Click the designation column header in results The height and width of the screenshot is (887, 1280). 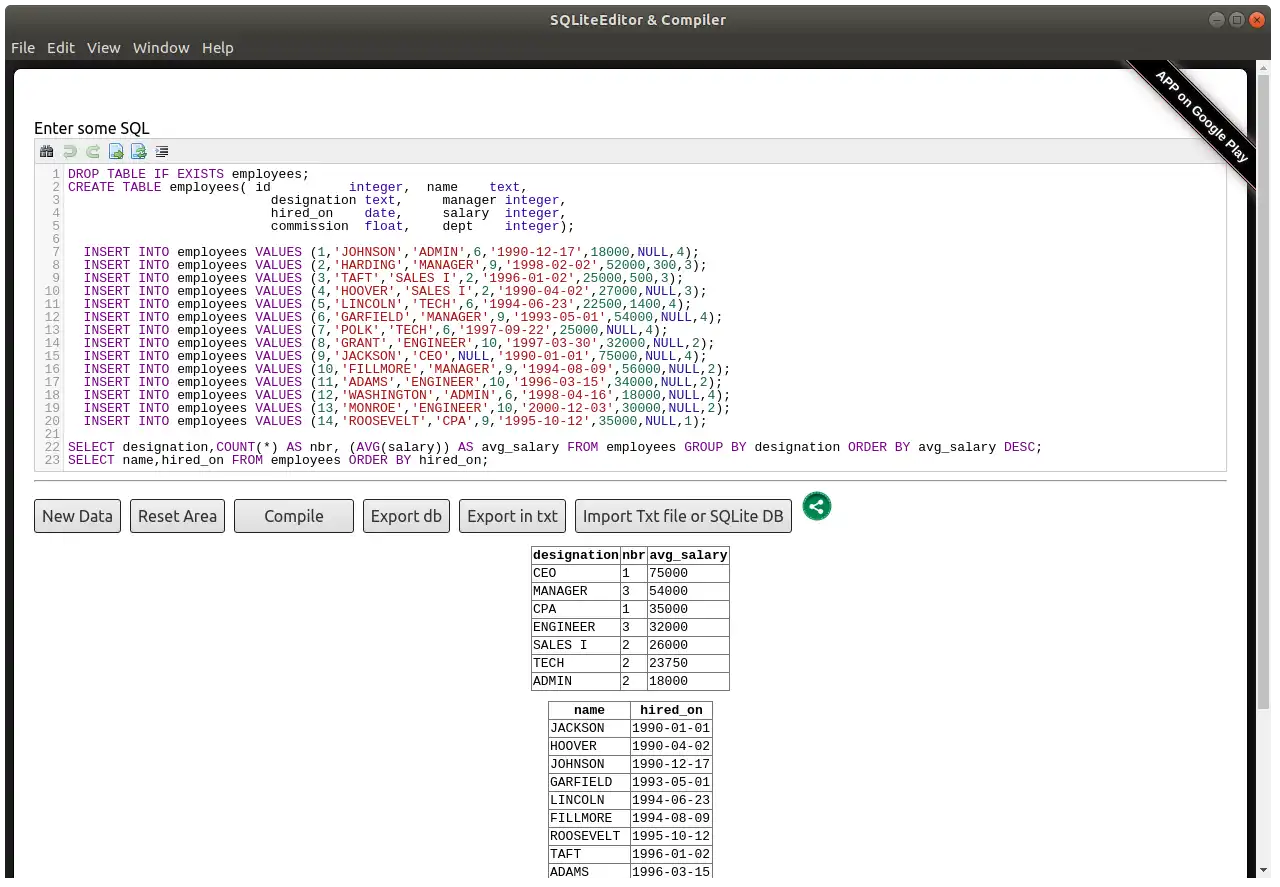coord(576,555)
